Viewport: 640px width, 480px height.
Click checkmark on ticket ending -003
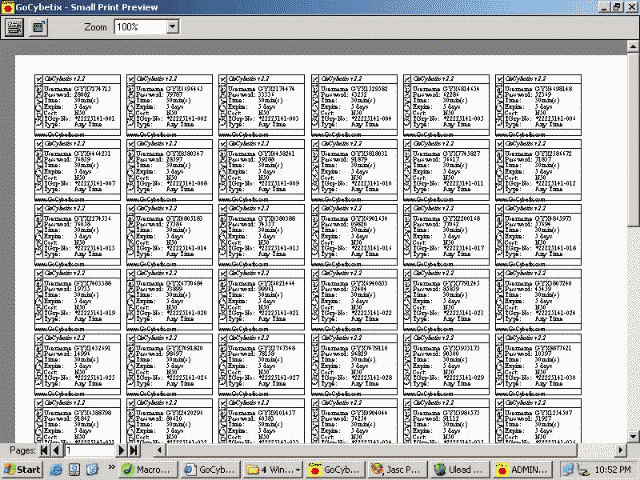(223, 79)
